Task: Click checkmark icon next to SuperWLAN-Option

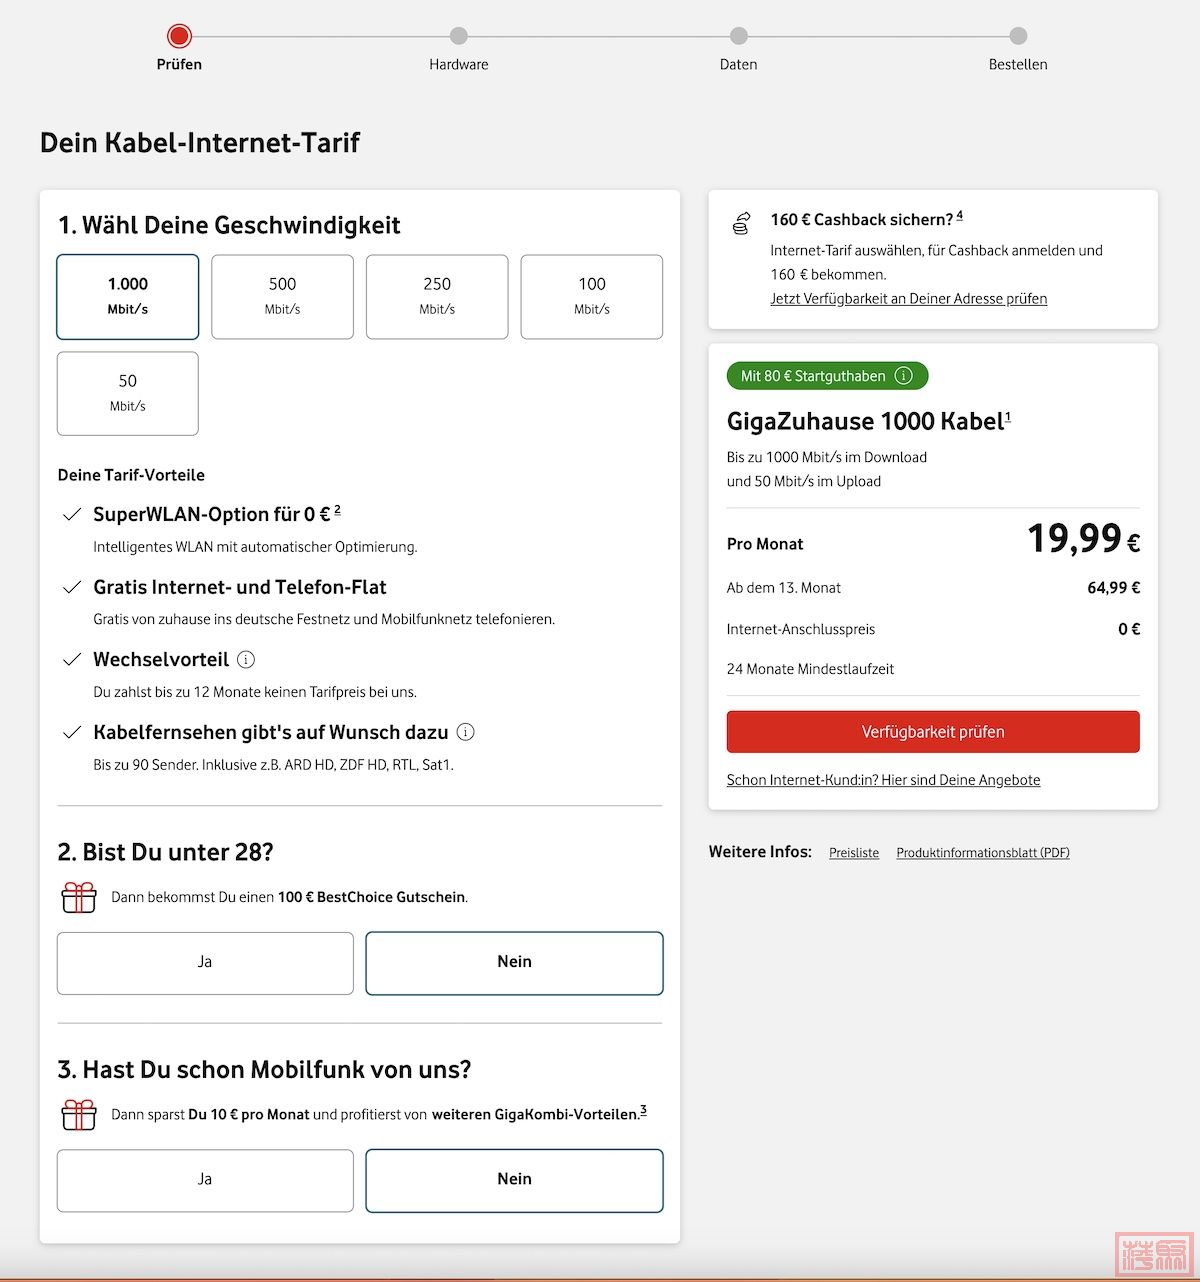Action: point(72,515)
